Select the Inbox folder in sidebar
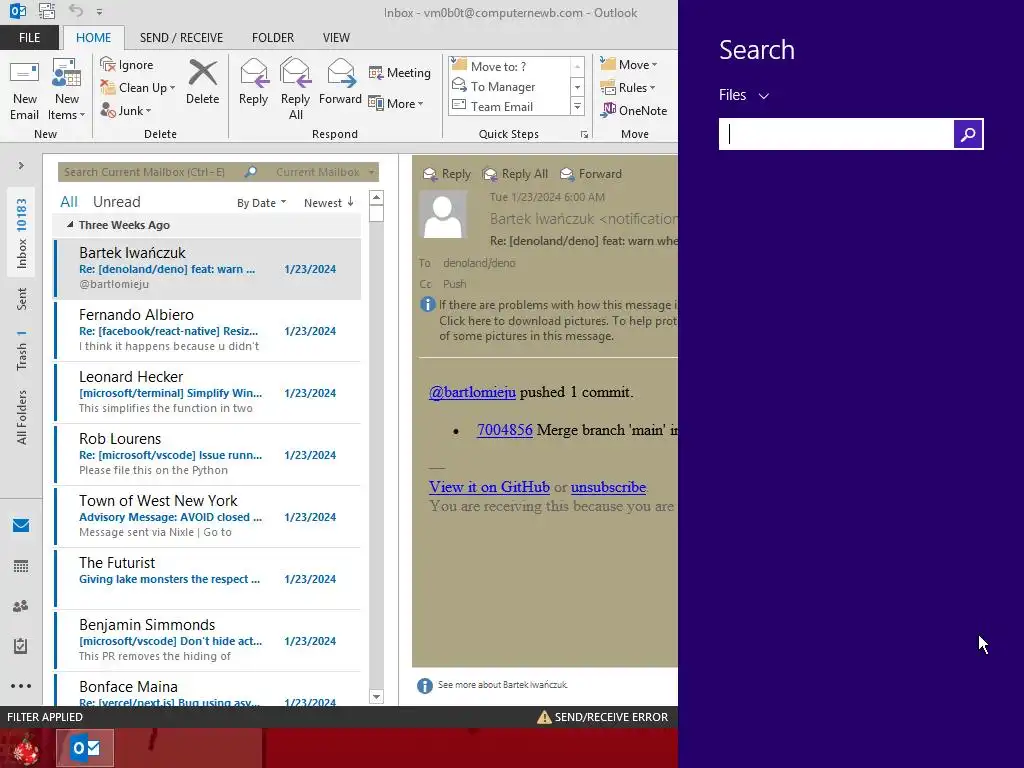Viewport: 1024px width, 768px height. pyautogui.click(x=22, y=233)
